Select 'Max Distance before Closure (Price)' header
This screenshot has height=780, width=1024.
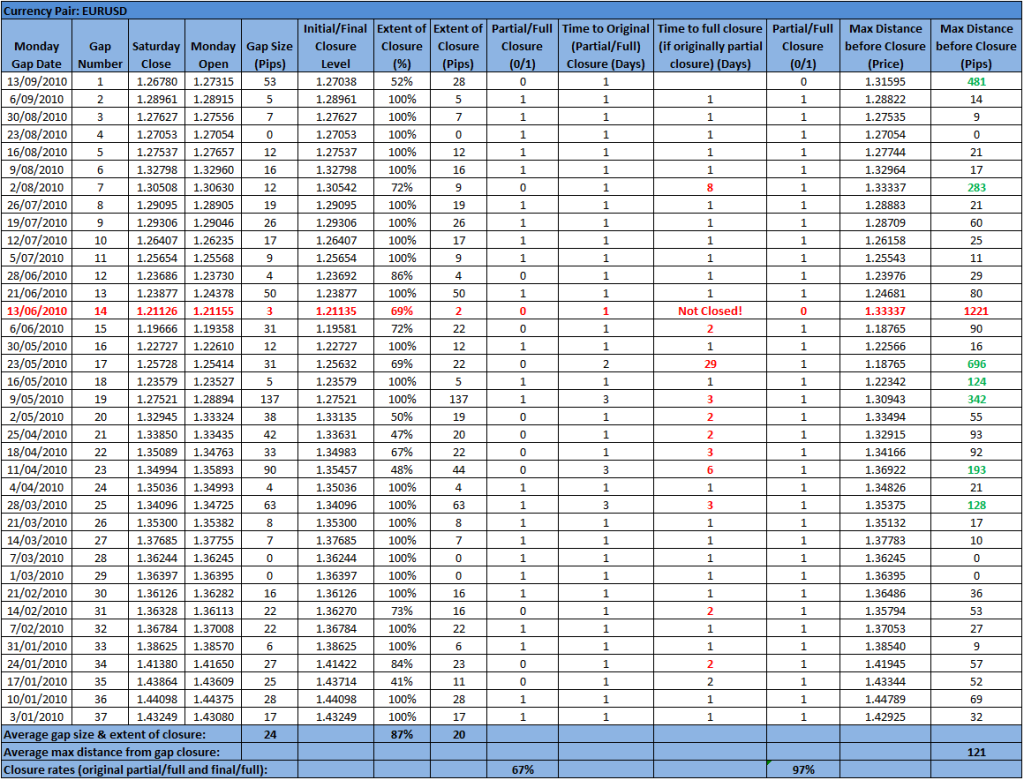pos(885,46)
